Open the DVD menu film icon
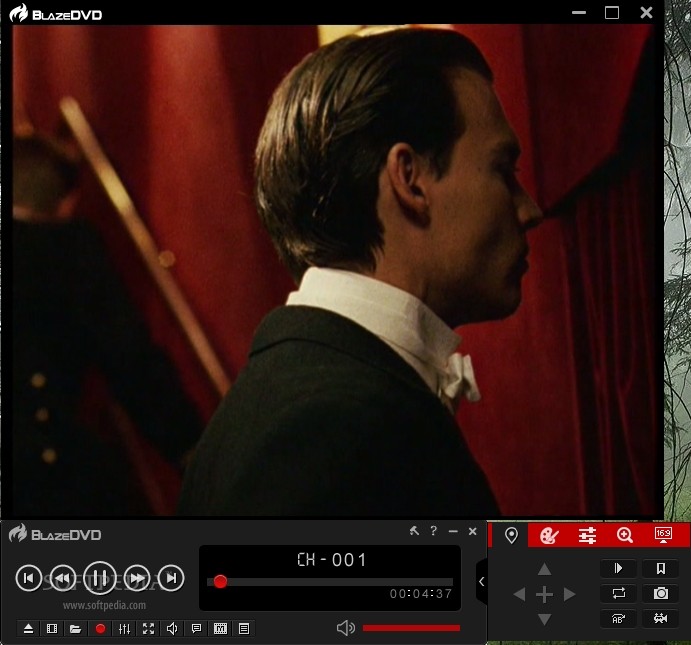Image resolution: width=691 pixels, height=645 pixels. 220,629
